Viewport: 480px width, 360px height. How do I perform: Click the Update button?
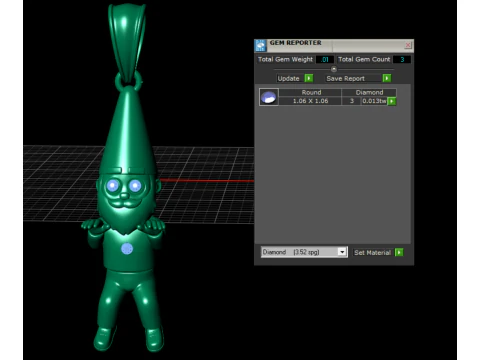coord(289,78)
